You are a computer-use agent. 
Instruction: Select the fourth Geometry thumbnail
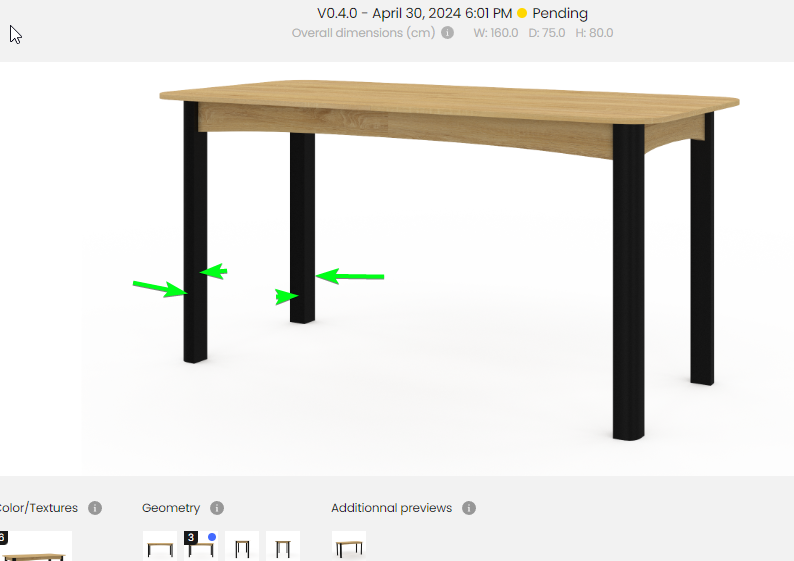pyautogui.click(x=283, y=546)
